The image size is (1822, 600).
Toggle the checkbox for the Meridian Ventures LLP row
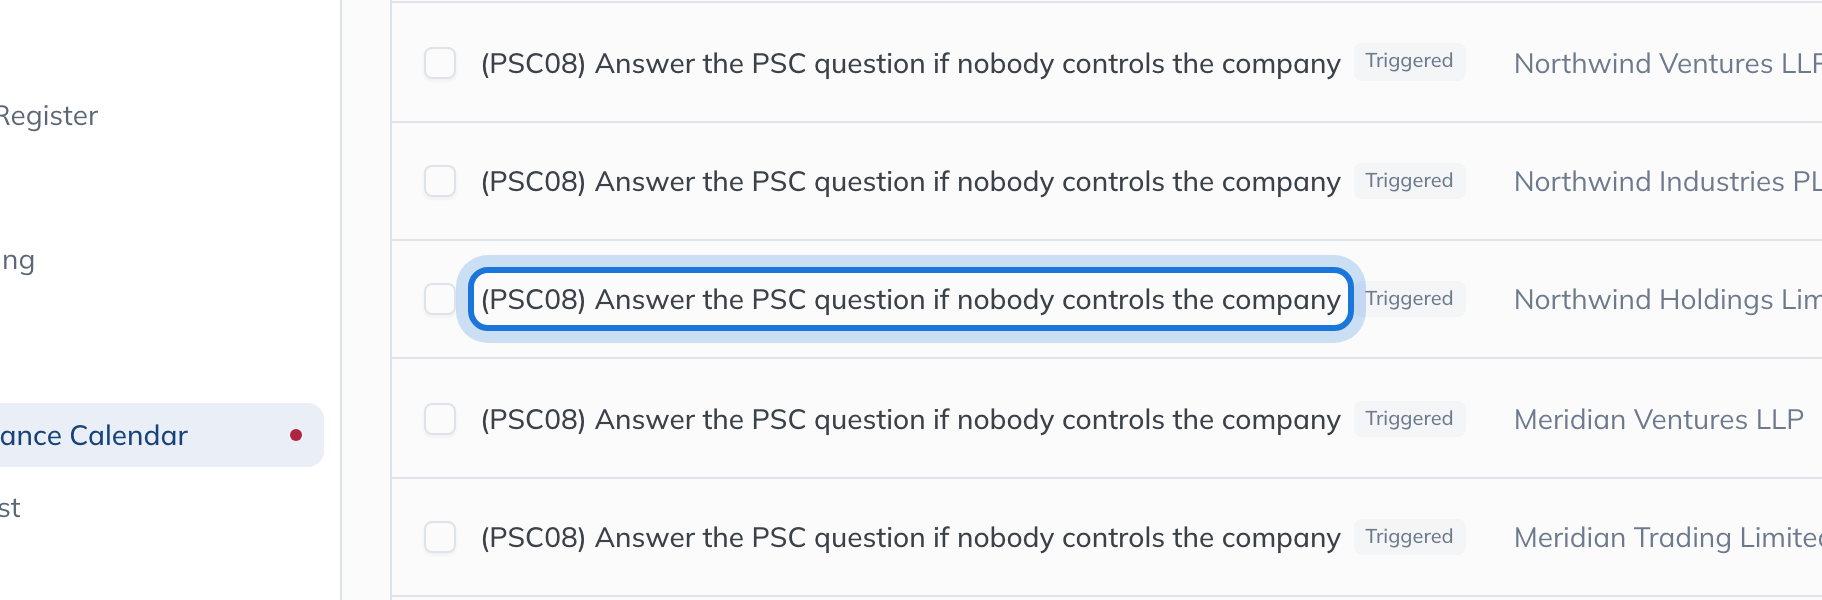440,419
